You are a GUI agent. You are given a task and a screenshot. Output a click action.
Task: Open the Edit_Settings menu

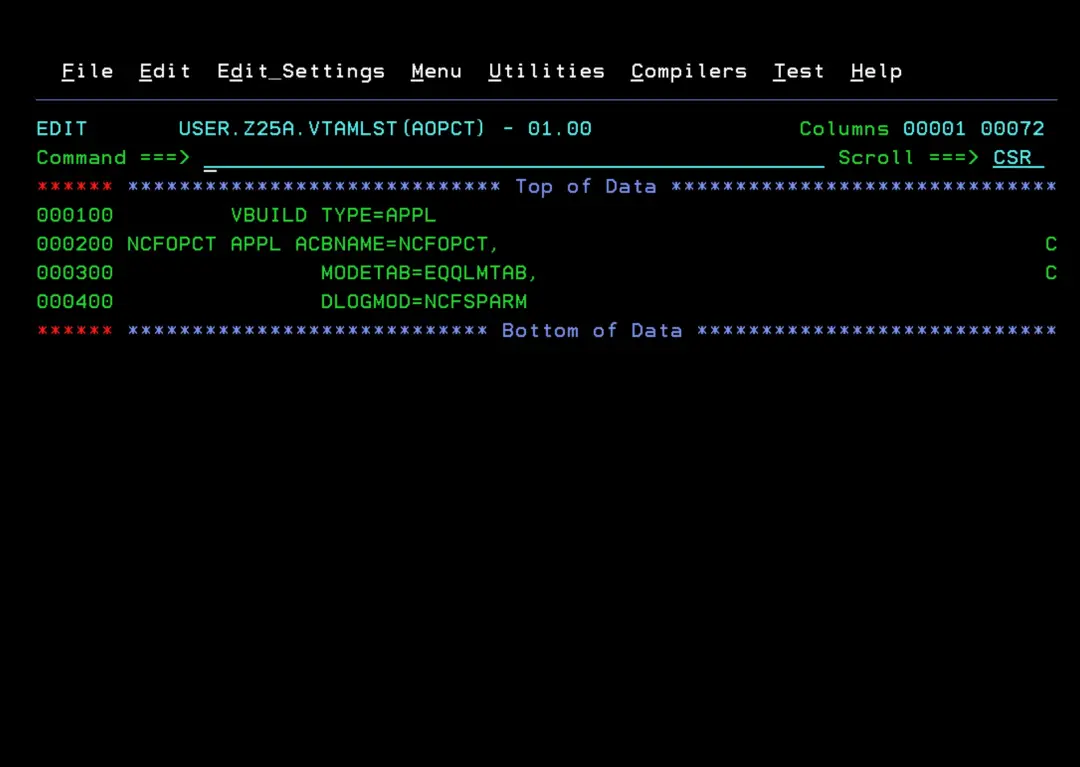coord(301,72)
